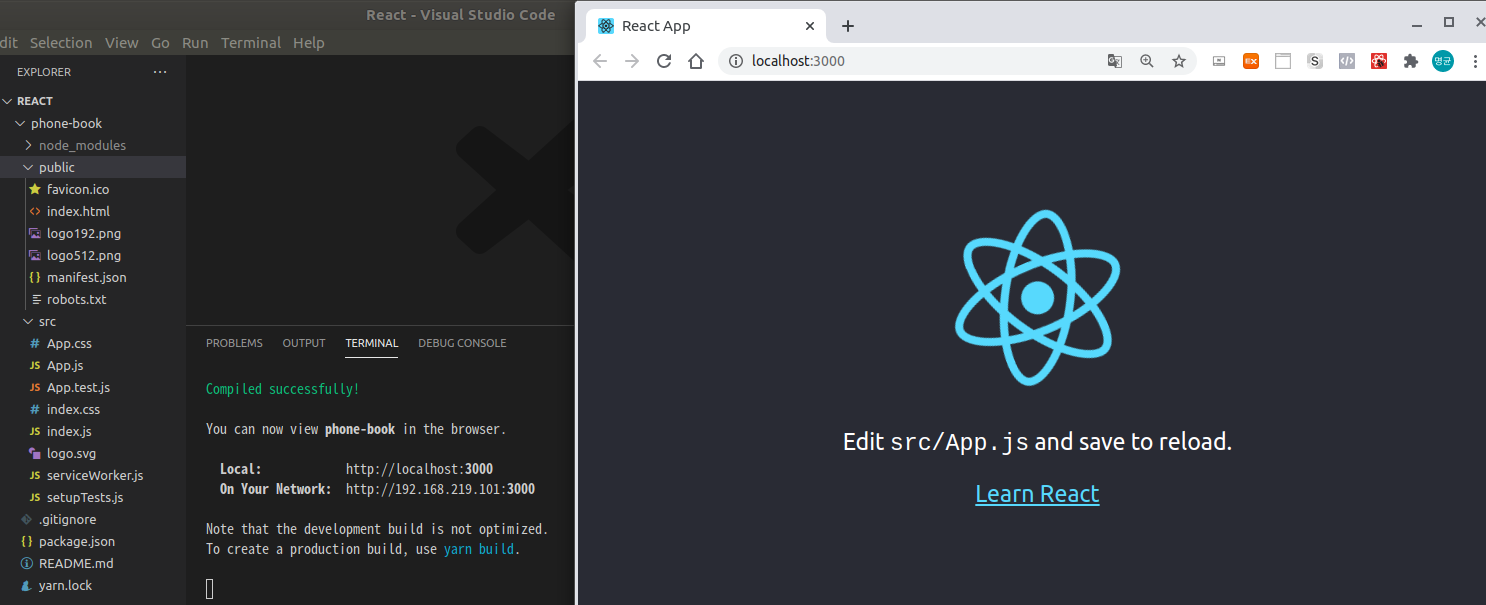This screenshot has width=1486, height=605.
Task: Click the React atom logo on the page
Action: coord(1037,297)
